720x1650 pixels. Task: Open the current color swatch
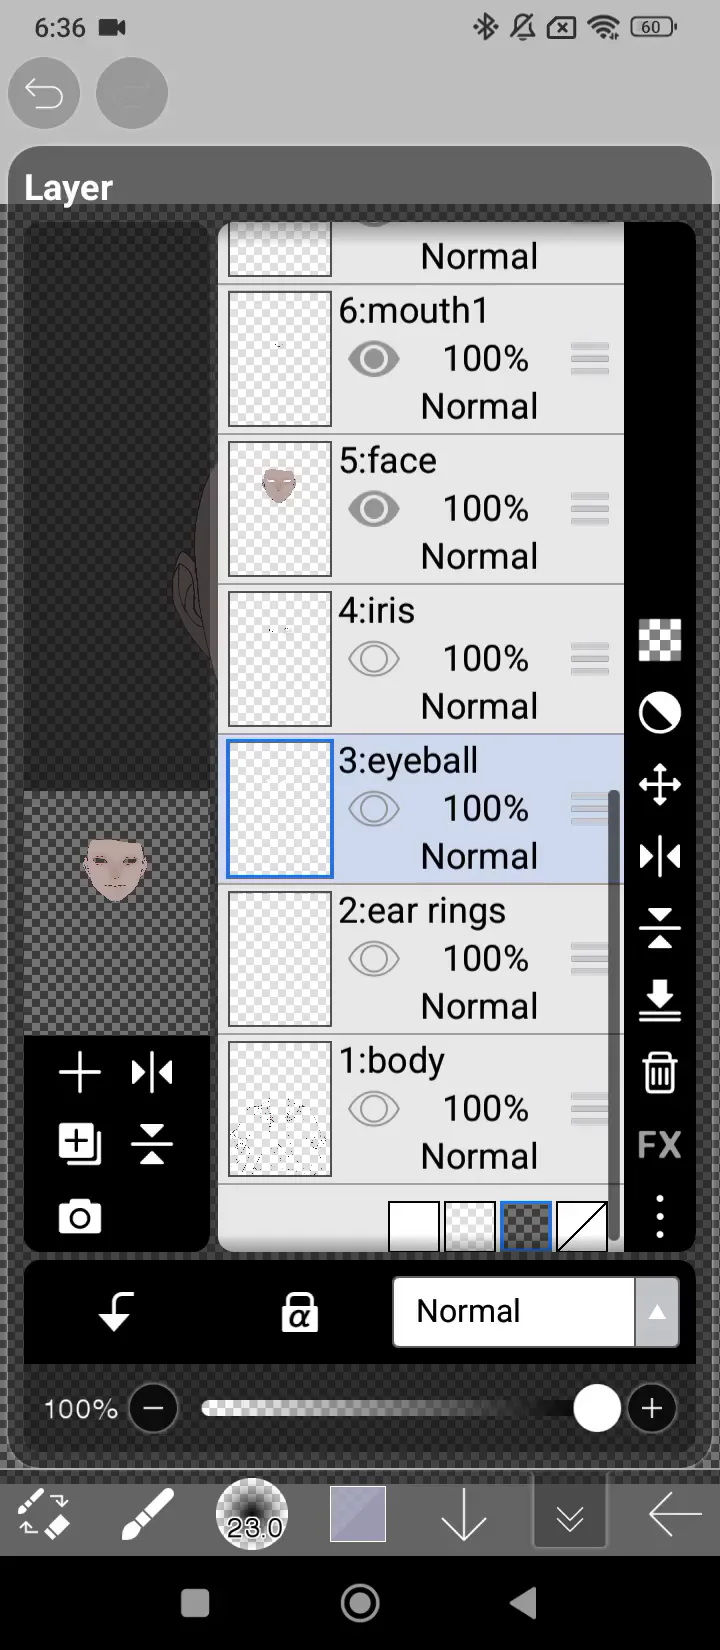point(358,1514)
